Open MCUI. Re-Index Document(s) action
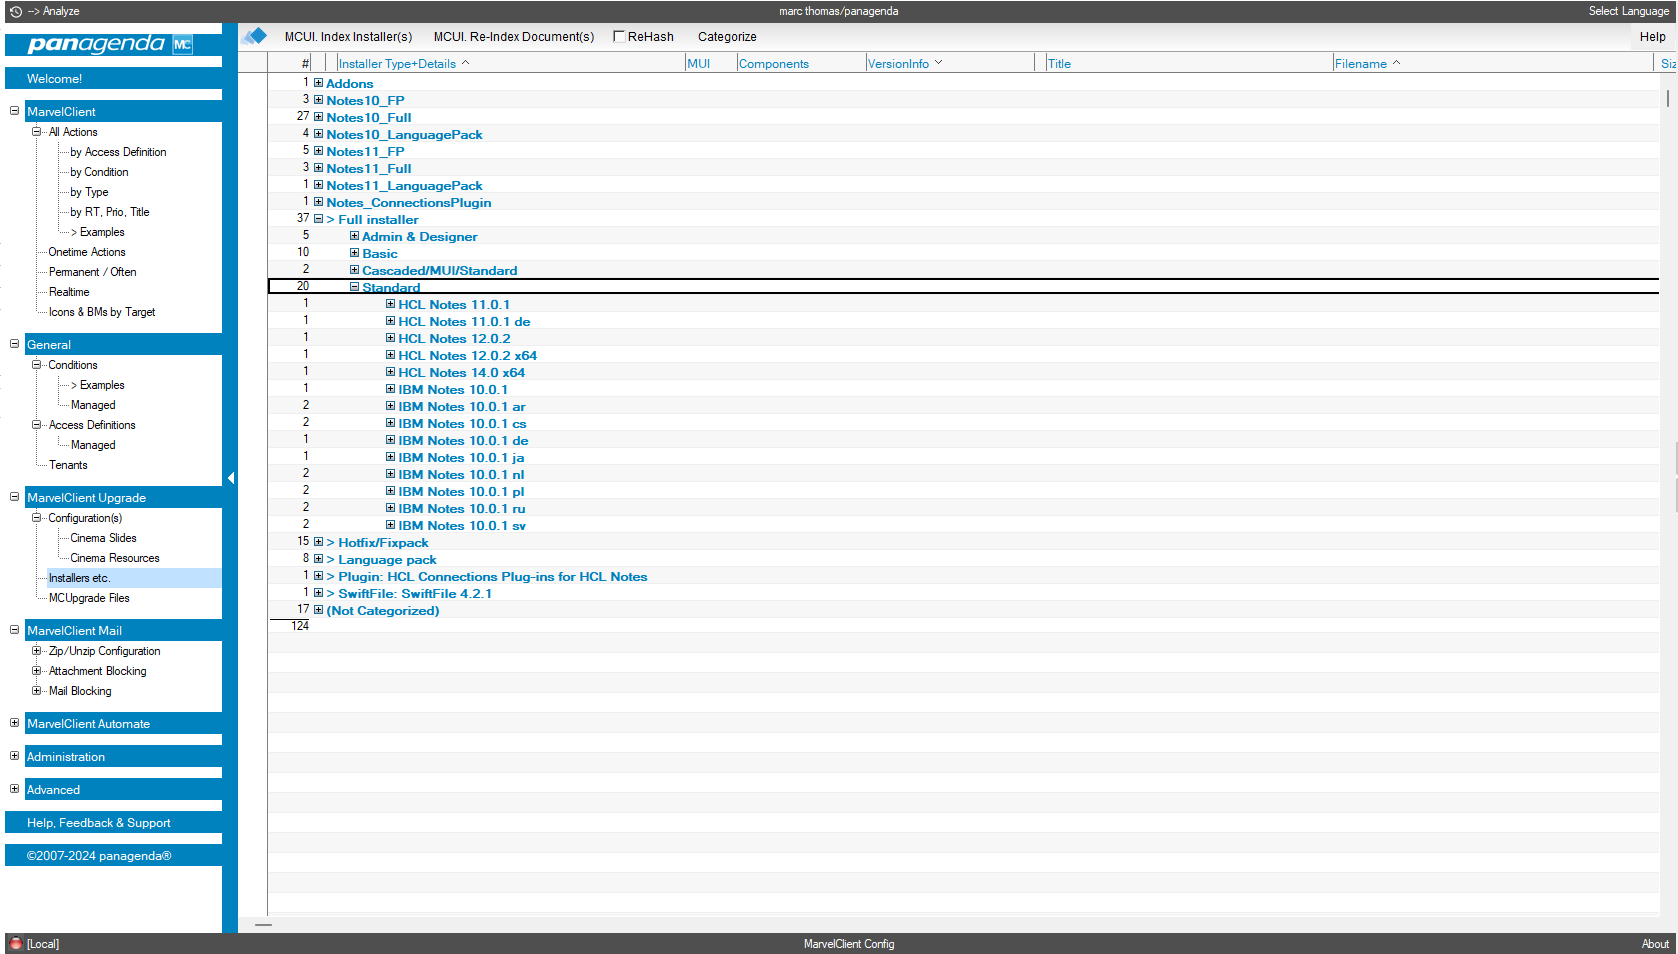Viewport: 1678px width, 954px height. (x=513, y=37)
